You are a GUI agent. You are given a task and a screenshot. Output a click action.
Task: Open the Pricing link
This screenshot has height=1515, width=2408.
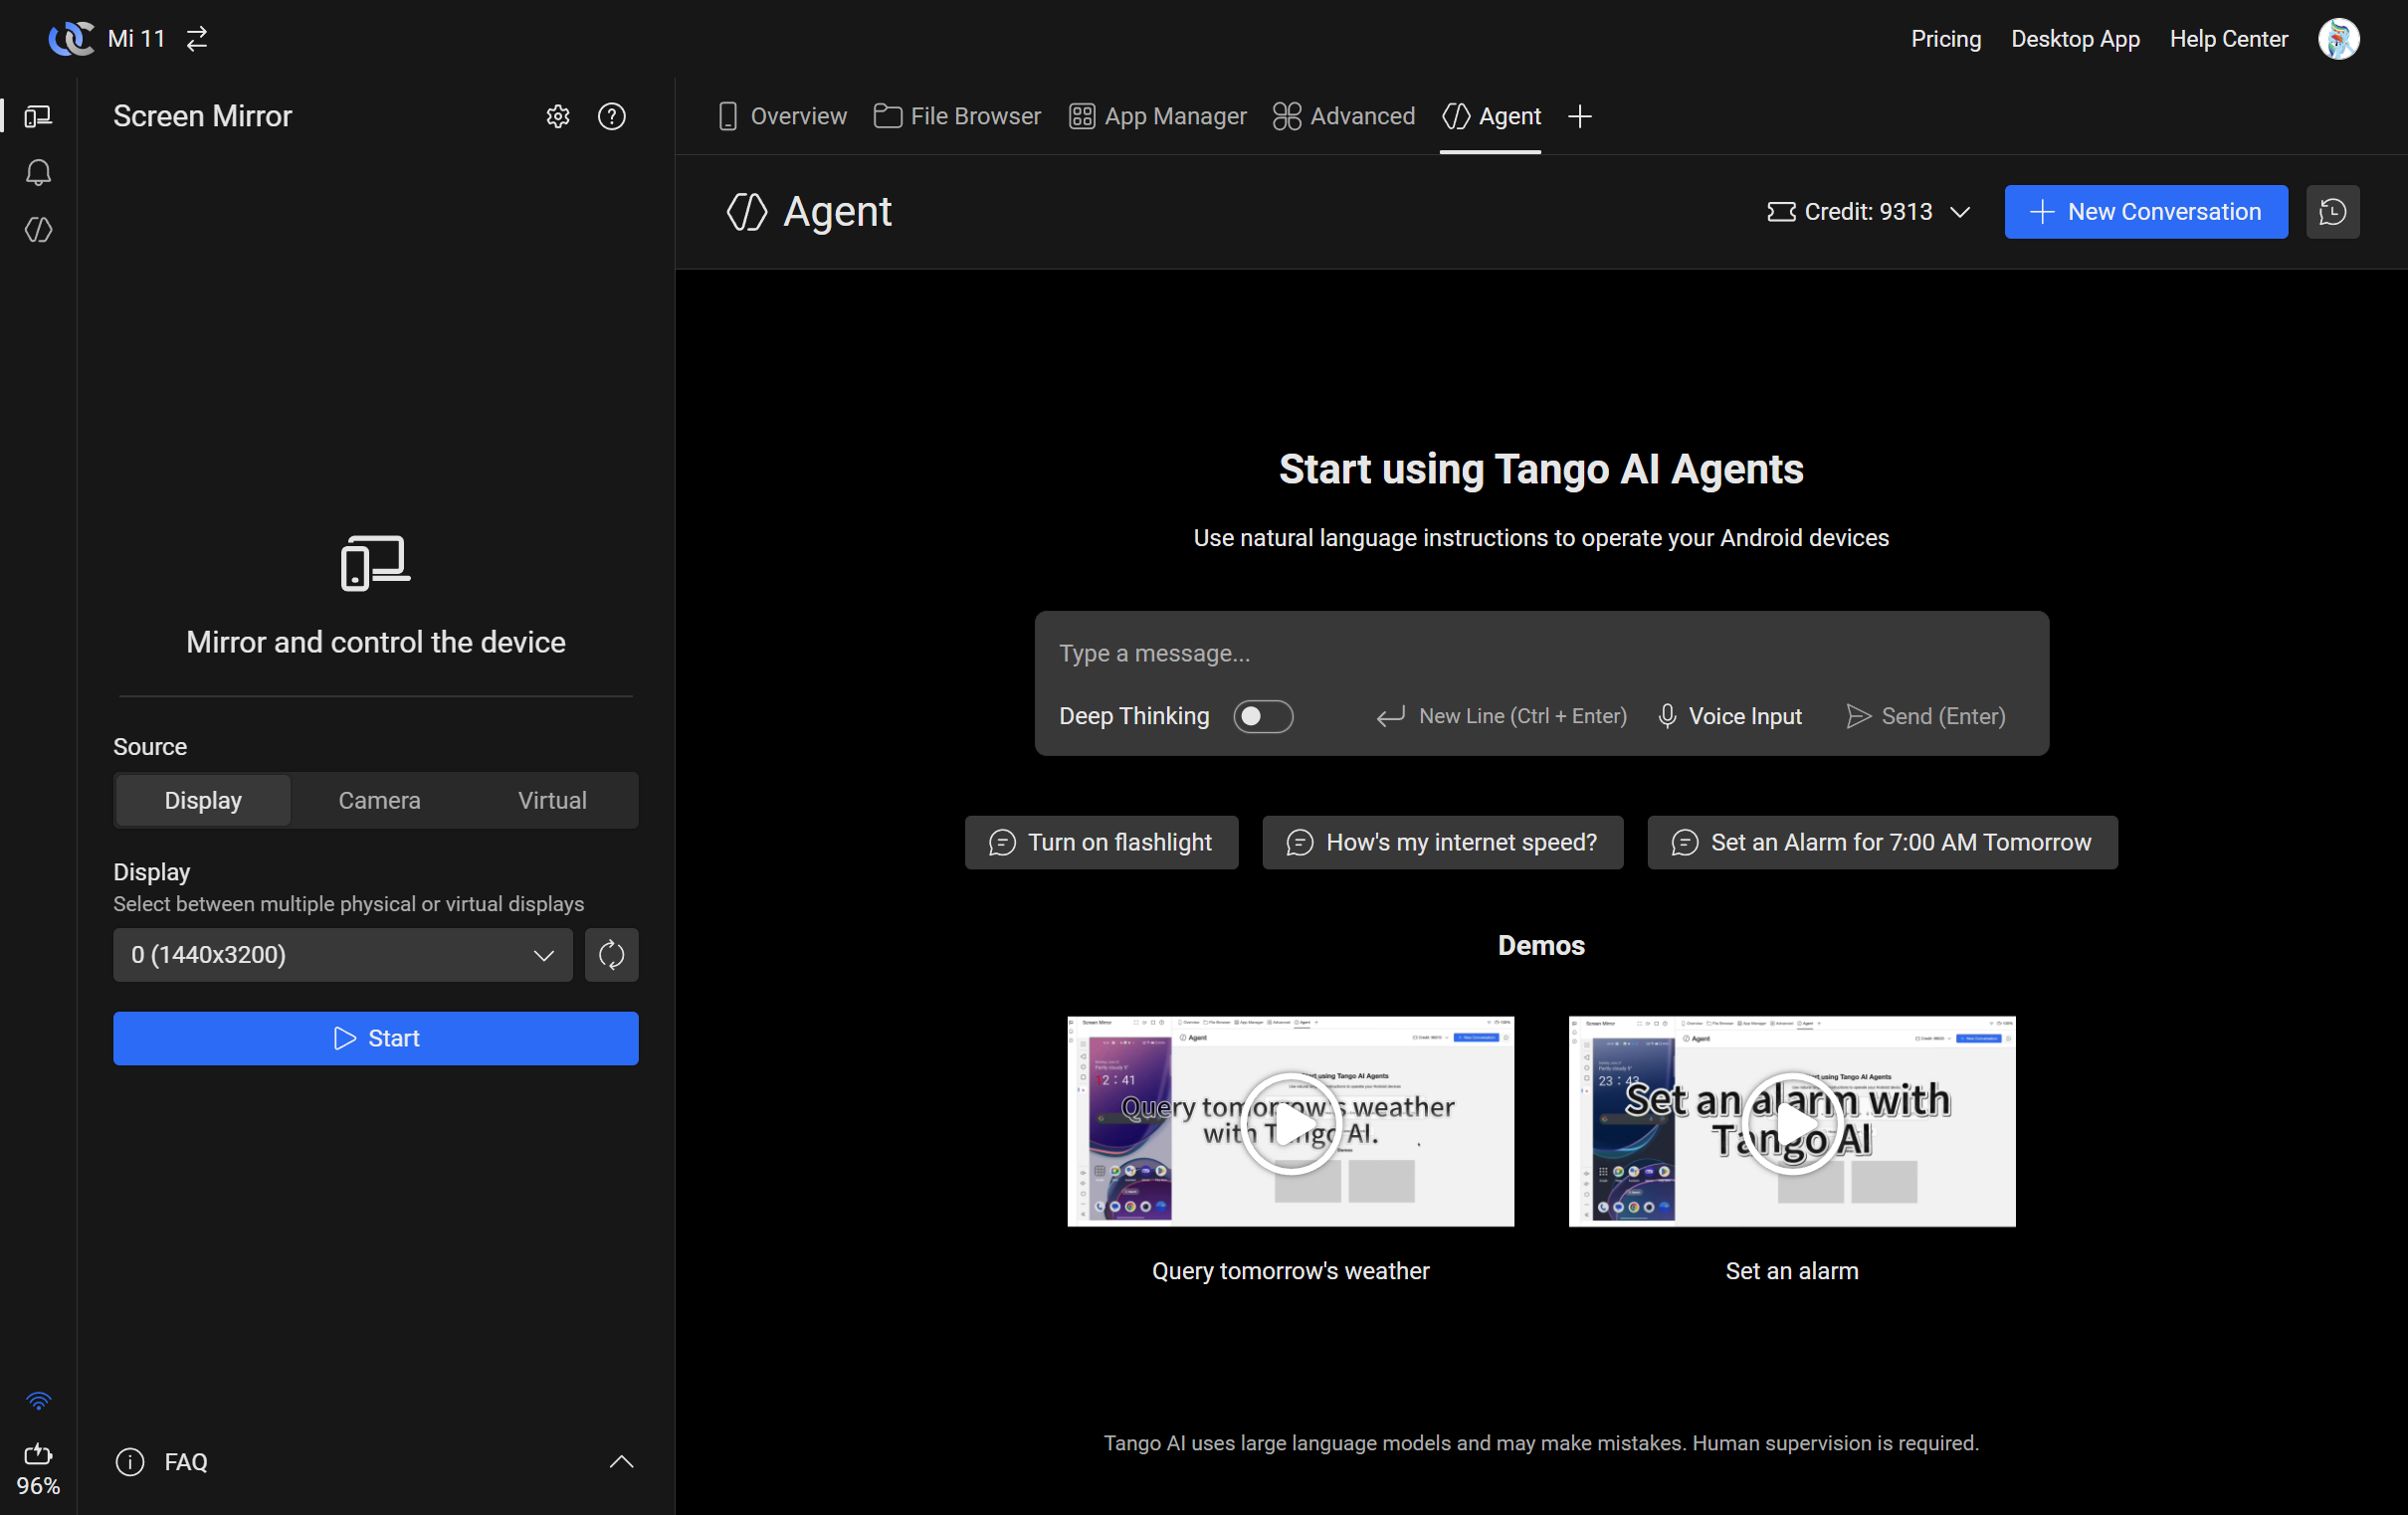[x=1945, y=38]
